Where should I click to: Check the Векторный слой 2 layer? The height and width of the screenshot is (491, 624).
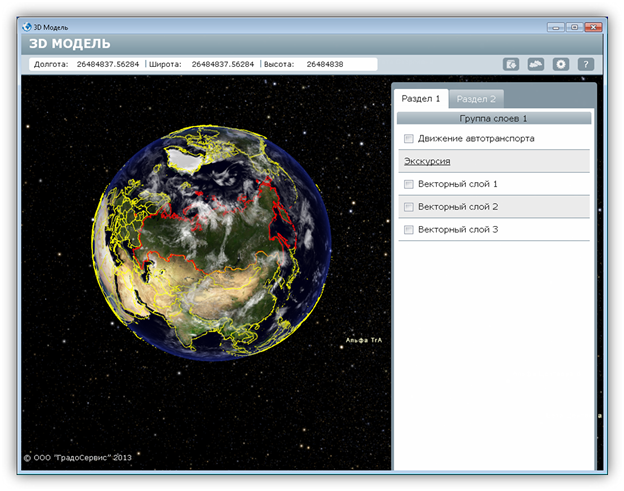(x=408, y=207)
